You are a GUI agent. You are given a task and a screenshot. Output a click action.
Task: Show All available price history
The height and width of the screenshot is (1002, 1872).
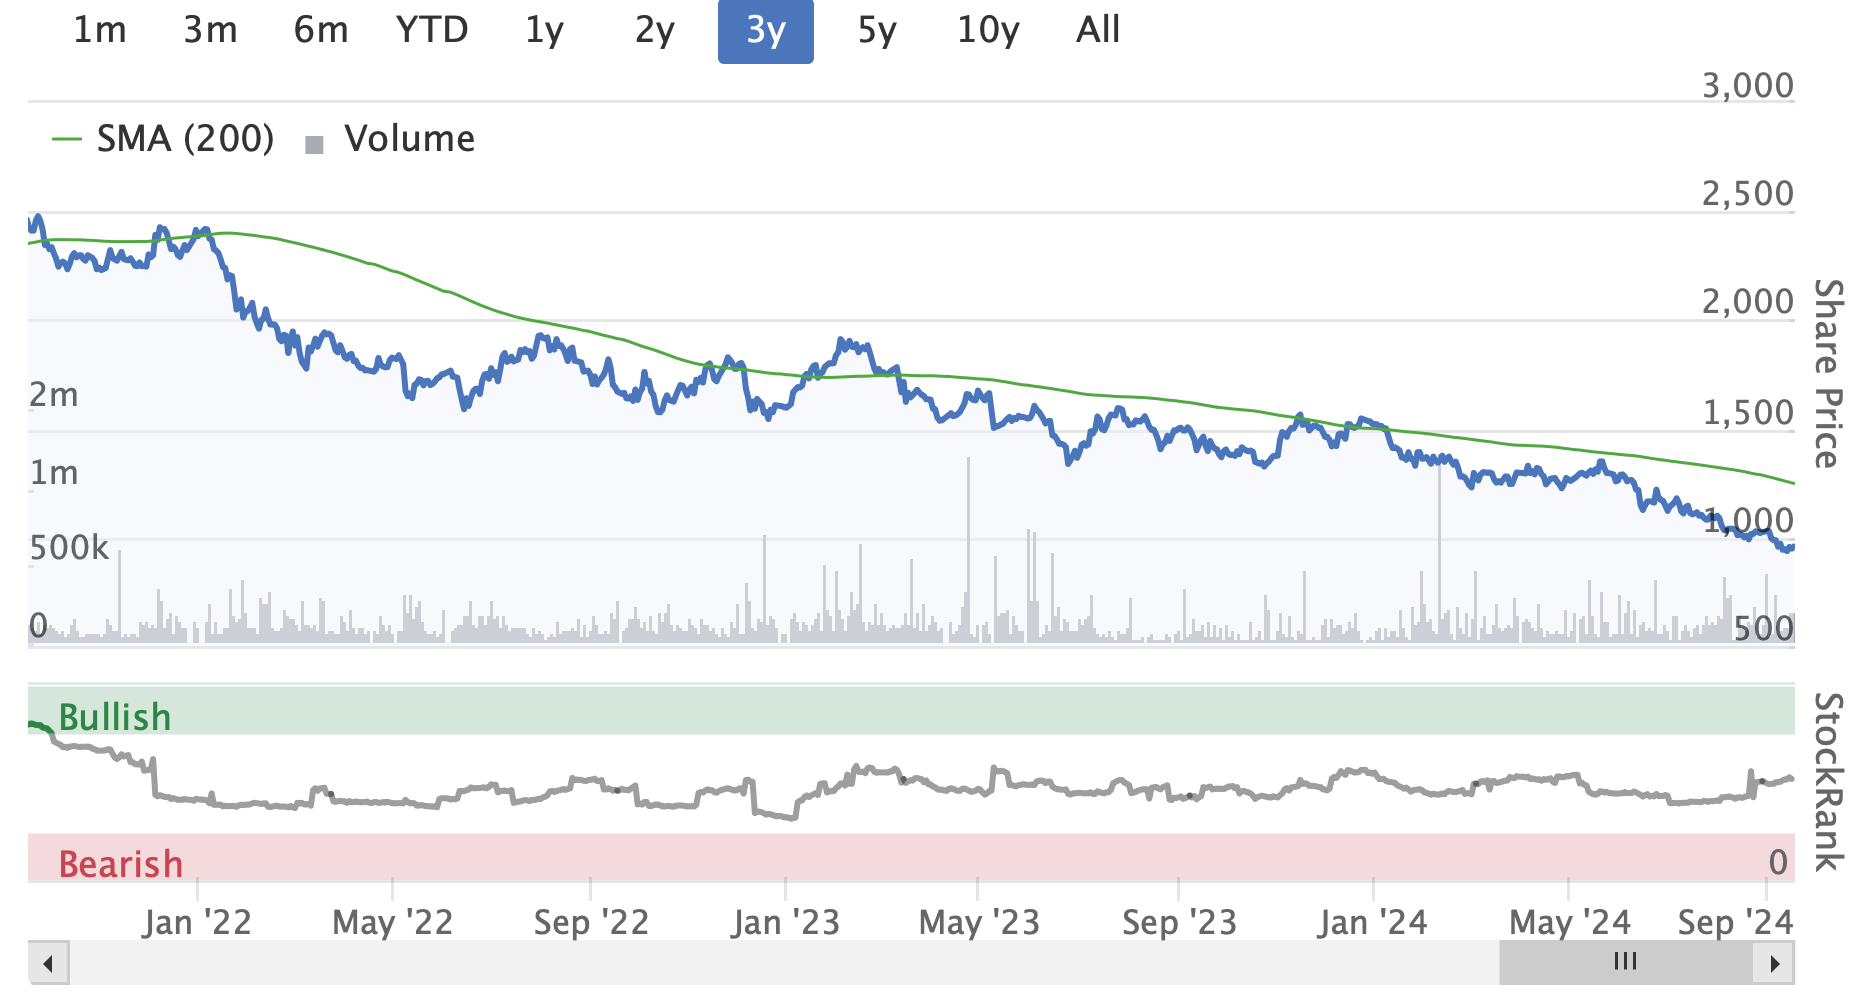click(1098, 30)
